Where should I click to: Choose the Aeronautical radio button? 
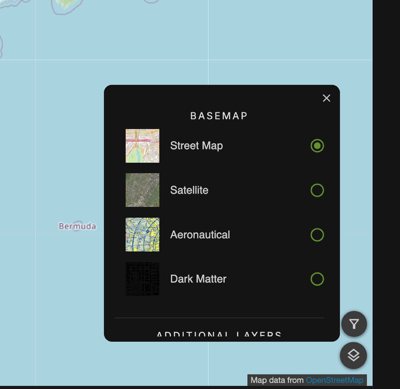(x=317, y=235)
